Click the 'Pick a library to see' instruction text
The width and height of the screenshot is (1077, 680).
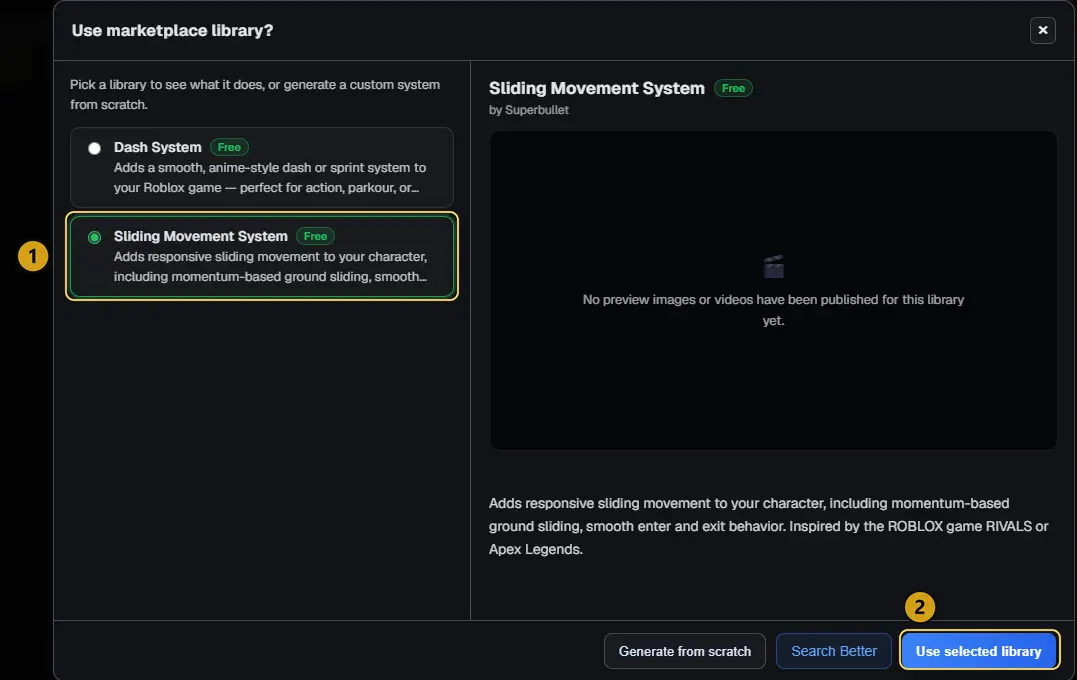[255, 95]
